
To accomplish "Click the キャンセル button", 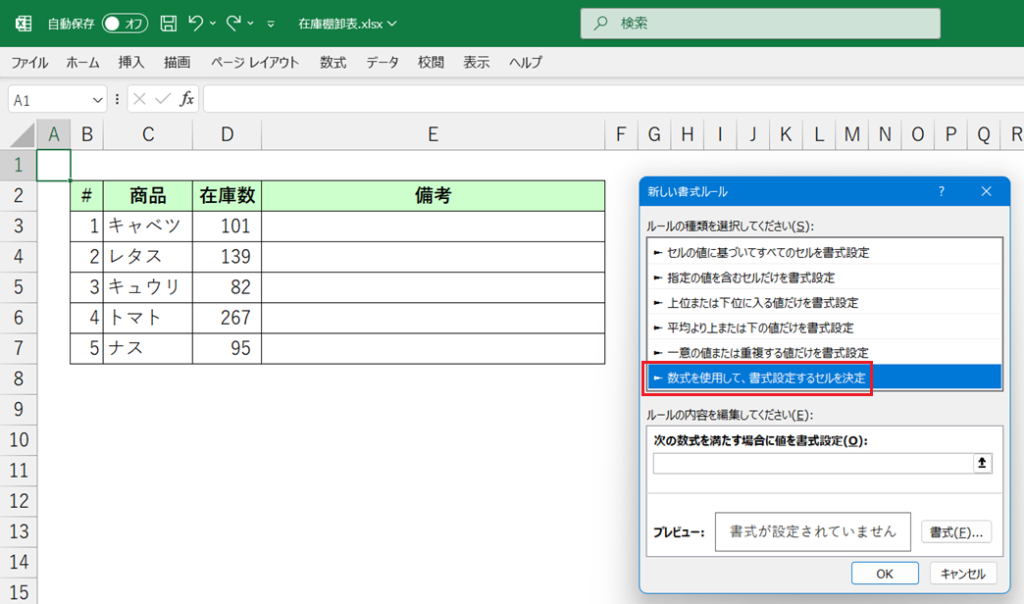I will tap(963, 573).
